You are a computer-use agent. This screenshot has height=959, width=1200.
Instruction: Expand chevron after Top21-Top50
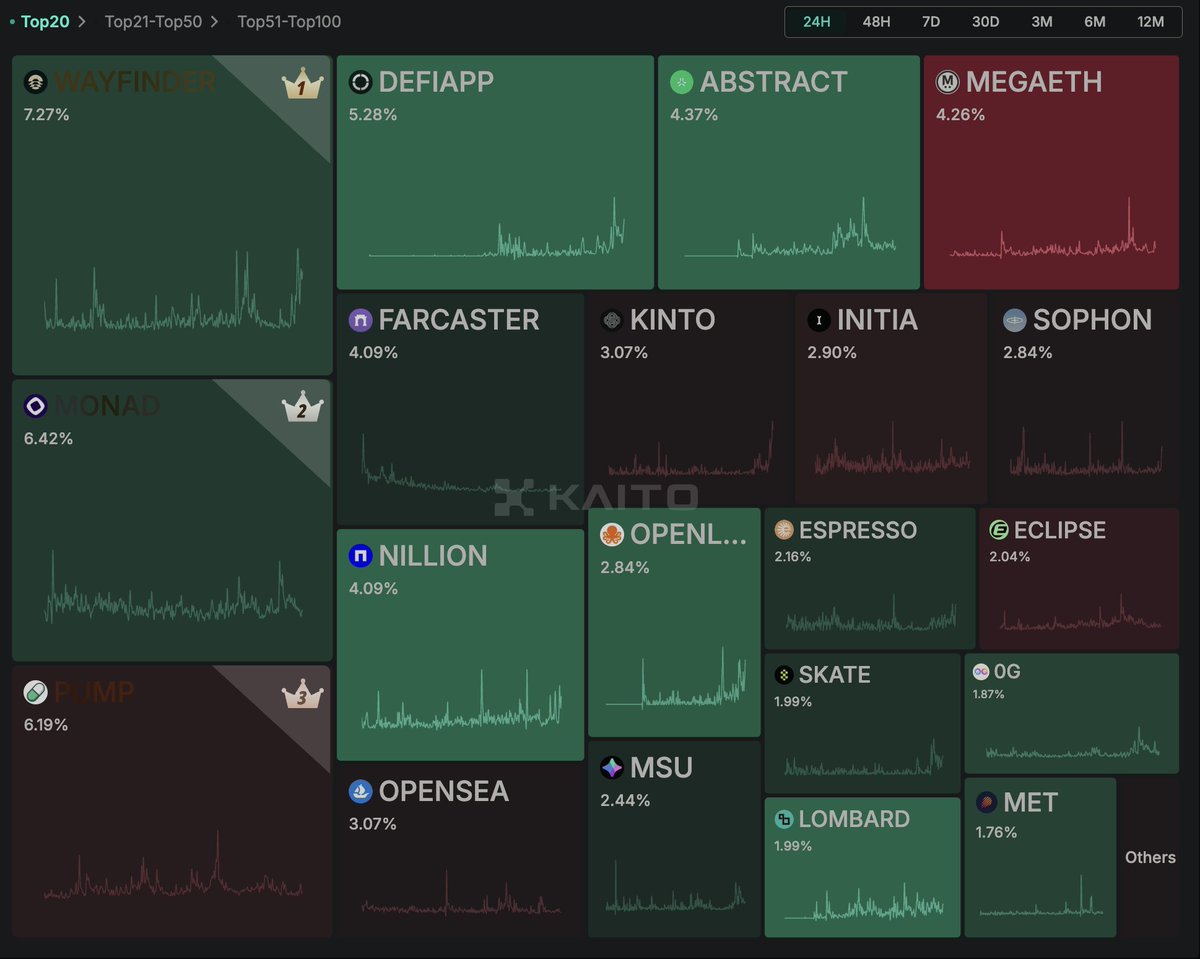pos(214,21)
